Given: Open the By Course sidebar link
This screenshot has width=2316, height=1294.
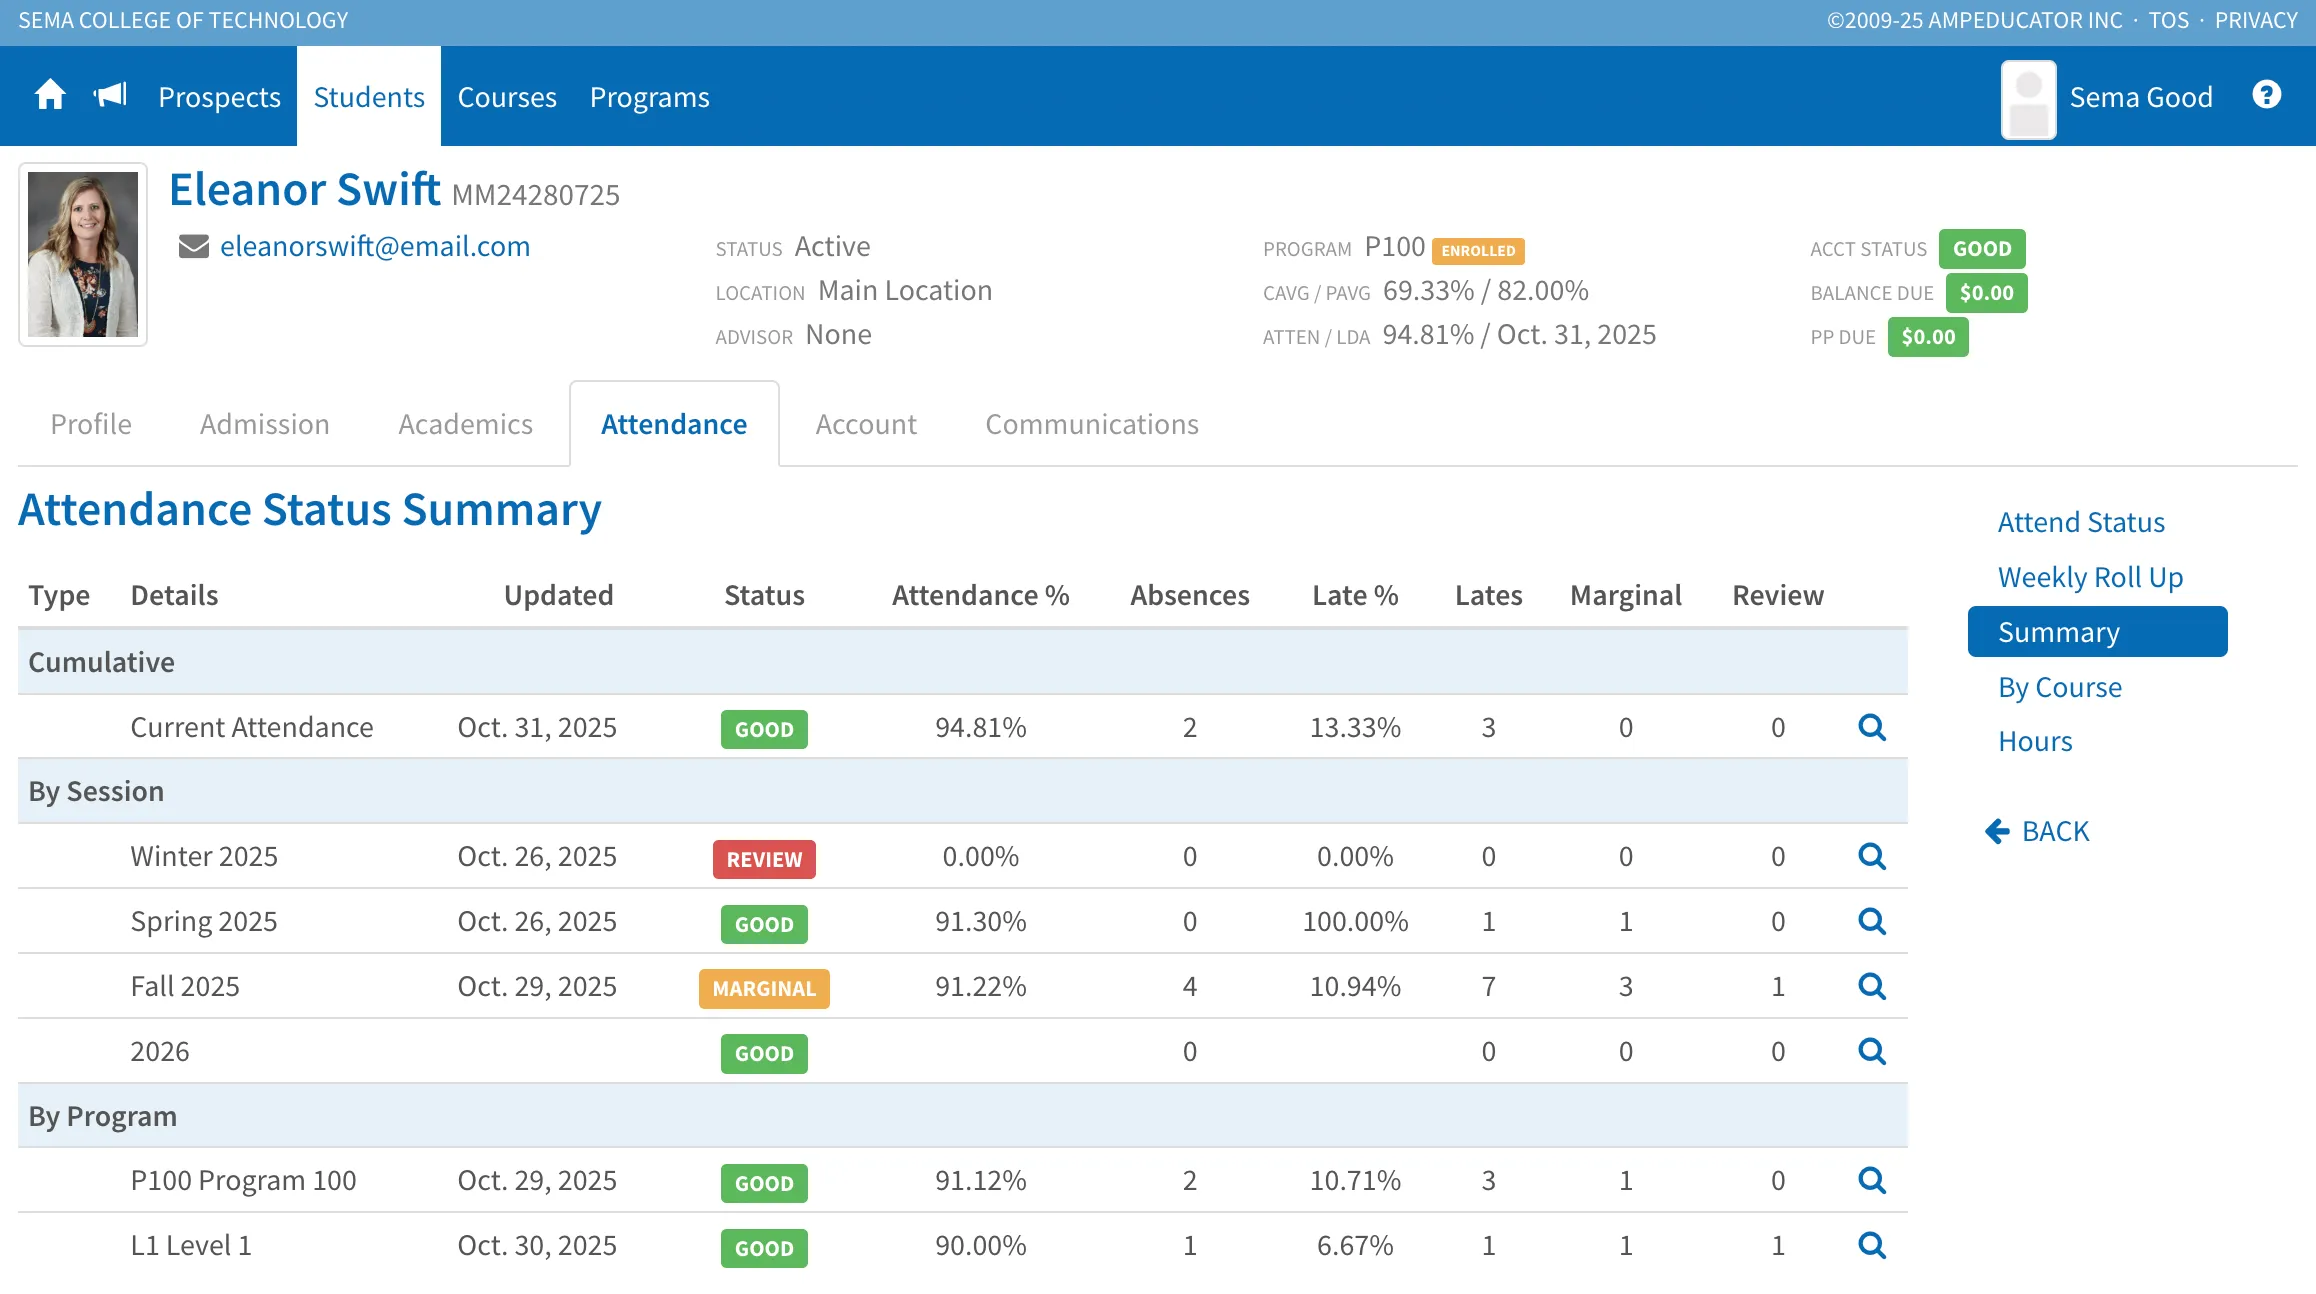Looking at the screenshot, I should (x=2060, y=687).
